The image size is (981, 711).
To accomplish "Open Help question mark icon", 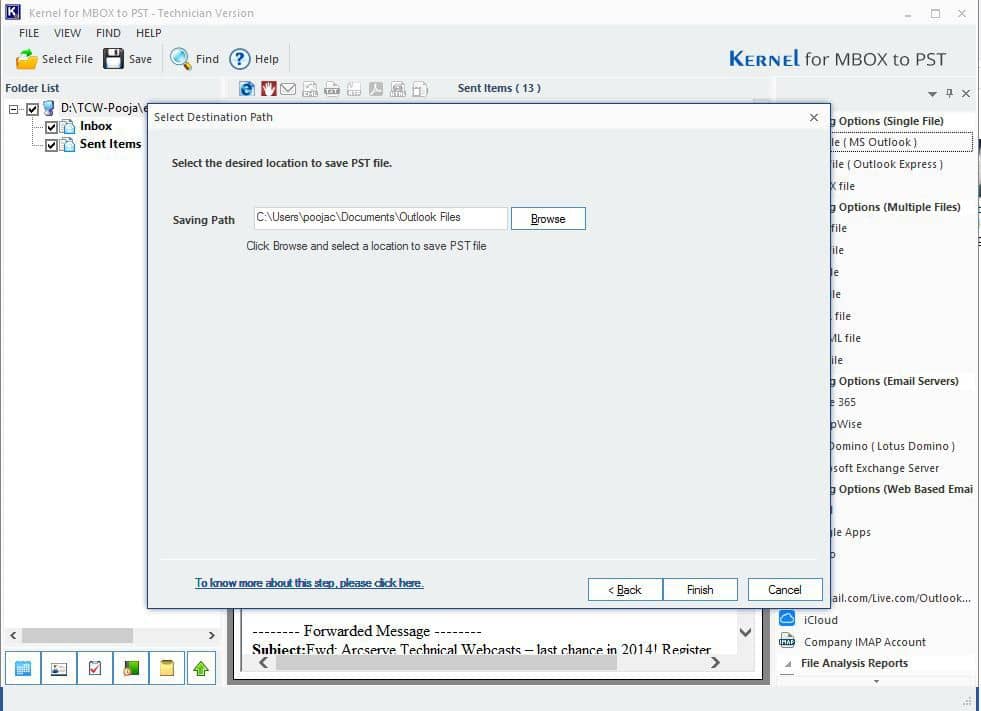I will point(240,59).
